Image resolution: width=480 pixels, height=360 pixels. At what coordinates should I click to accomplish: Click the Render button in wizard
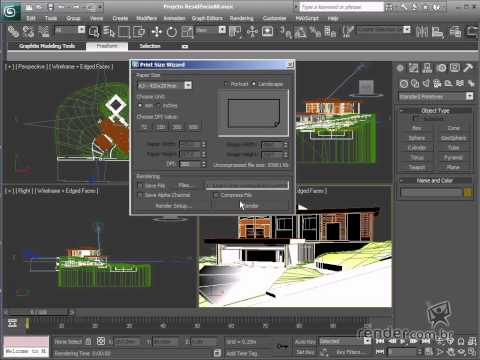click(250, 206)
